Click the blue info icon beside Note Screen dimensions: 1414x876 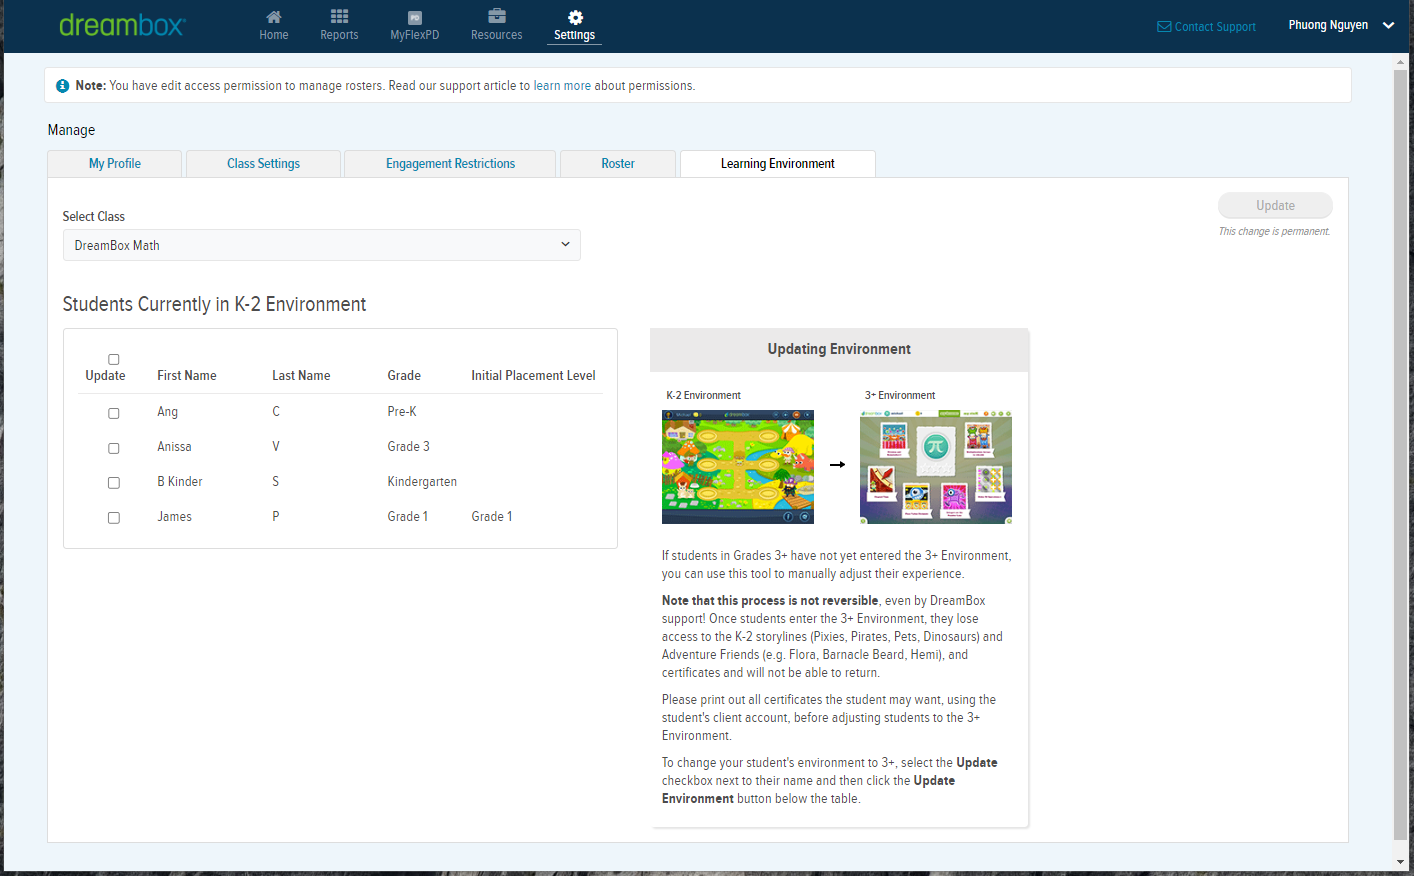pyautogui.click(x=63, y=86)
